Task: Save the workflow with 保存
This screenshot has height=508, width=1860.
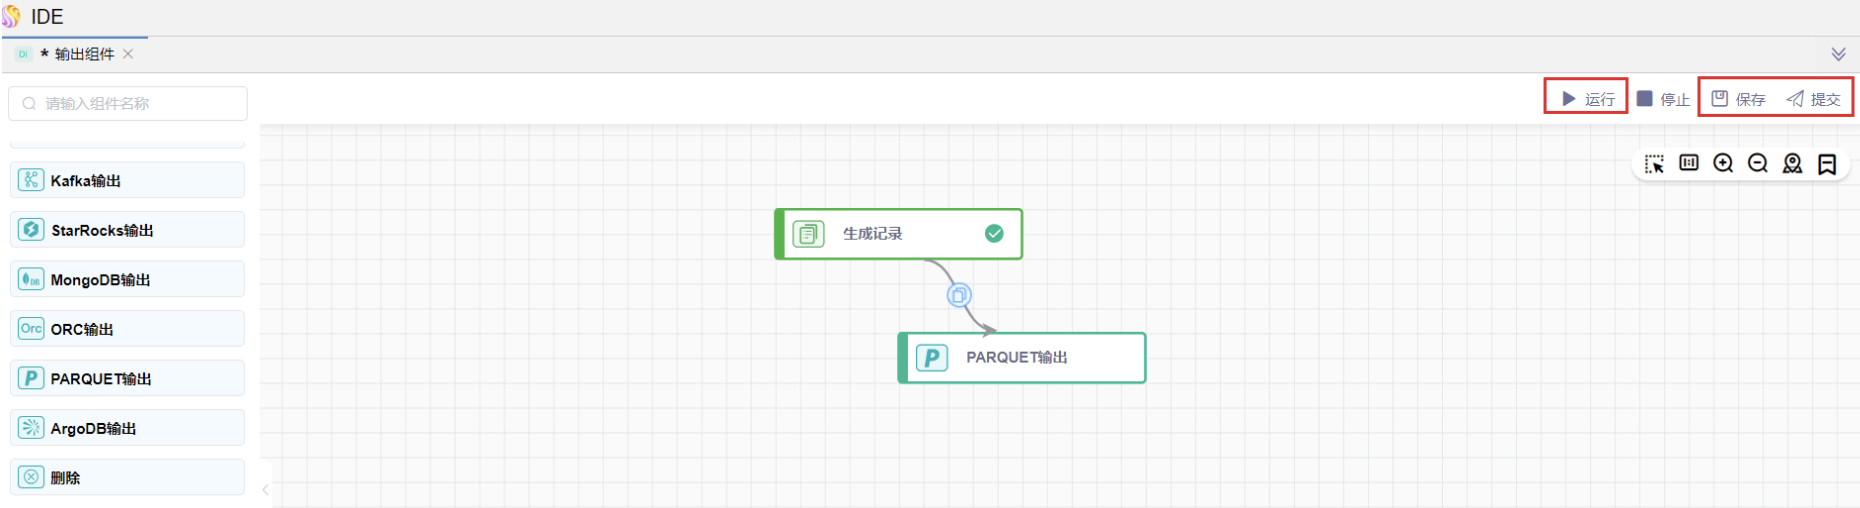Action: (1738, 99)
